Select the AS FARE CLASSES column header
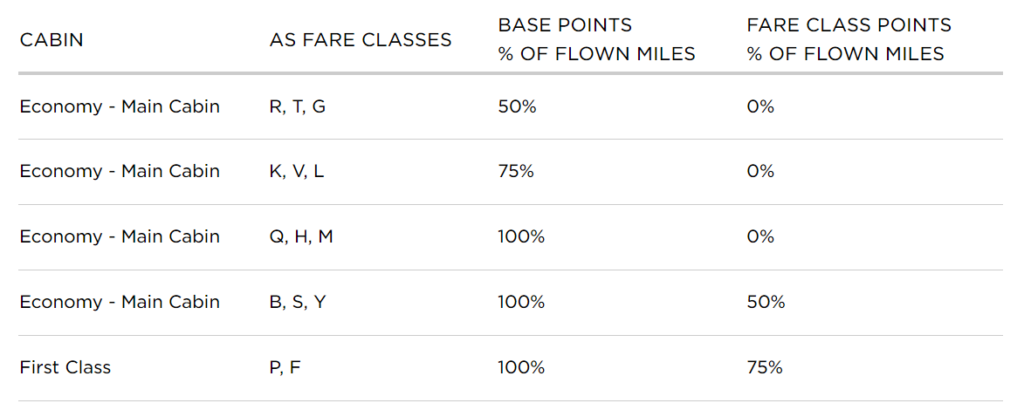 pyautogui.click(x=360, y=40)
